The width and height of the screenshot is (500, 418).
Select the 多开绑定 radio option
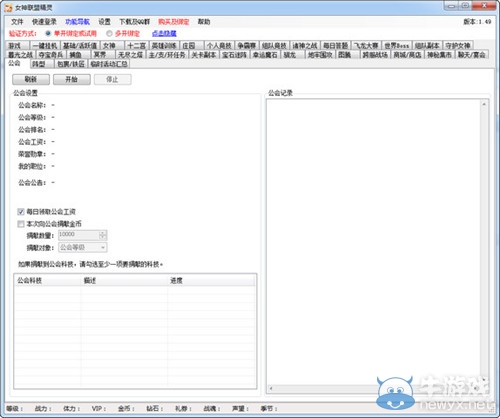coord(109,33)
